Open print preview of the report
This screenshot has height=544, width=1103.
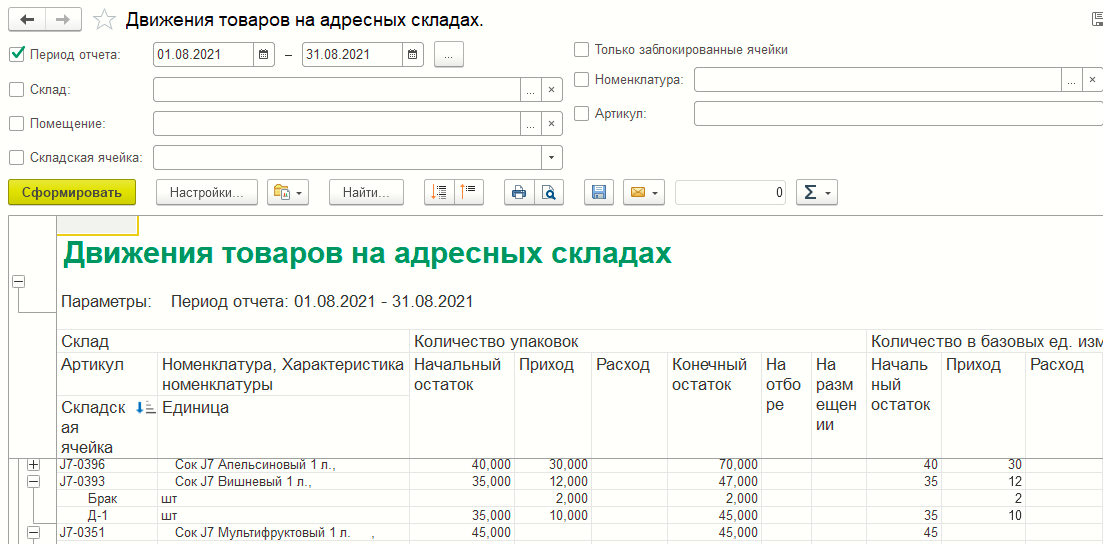pos(548,193)
